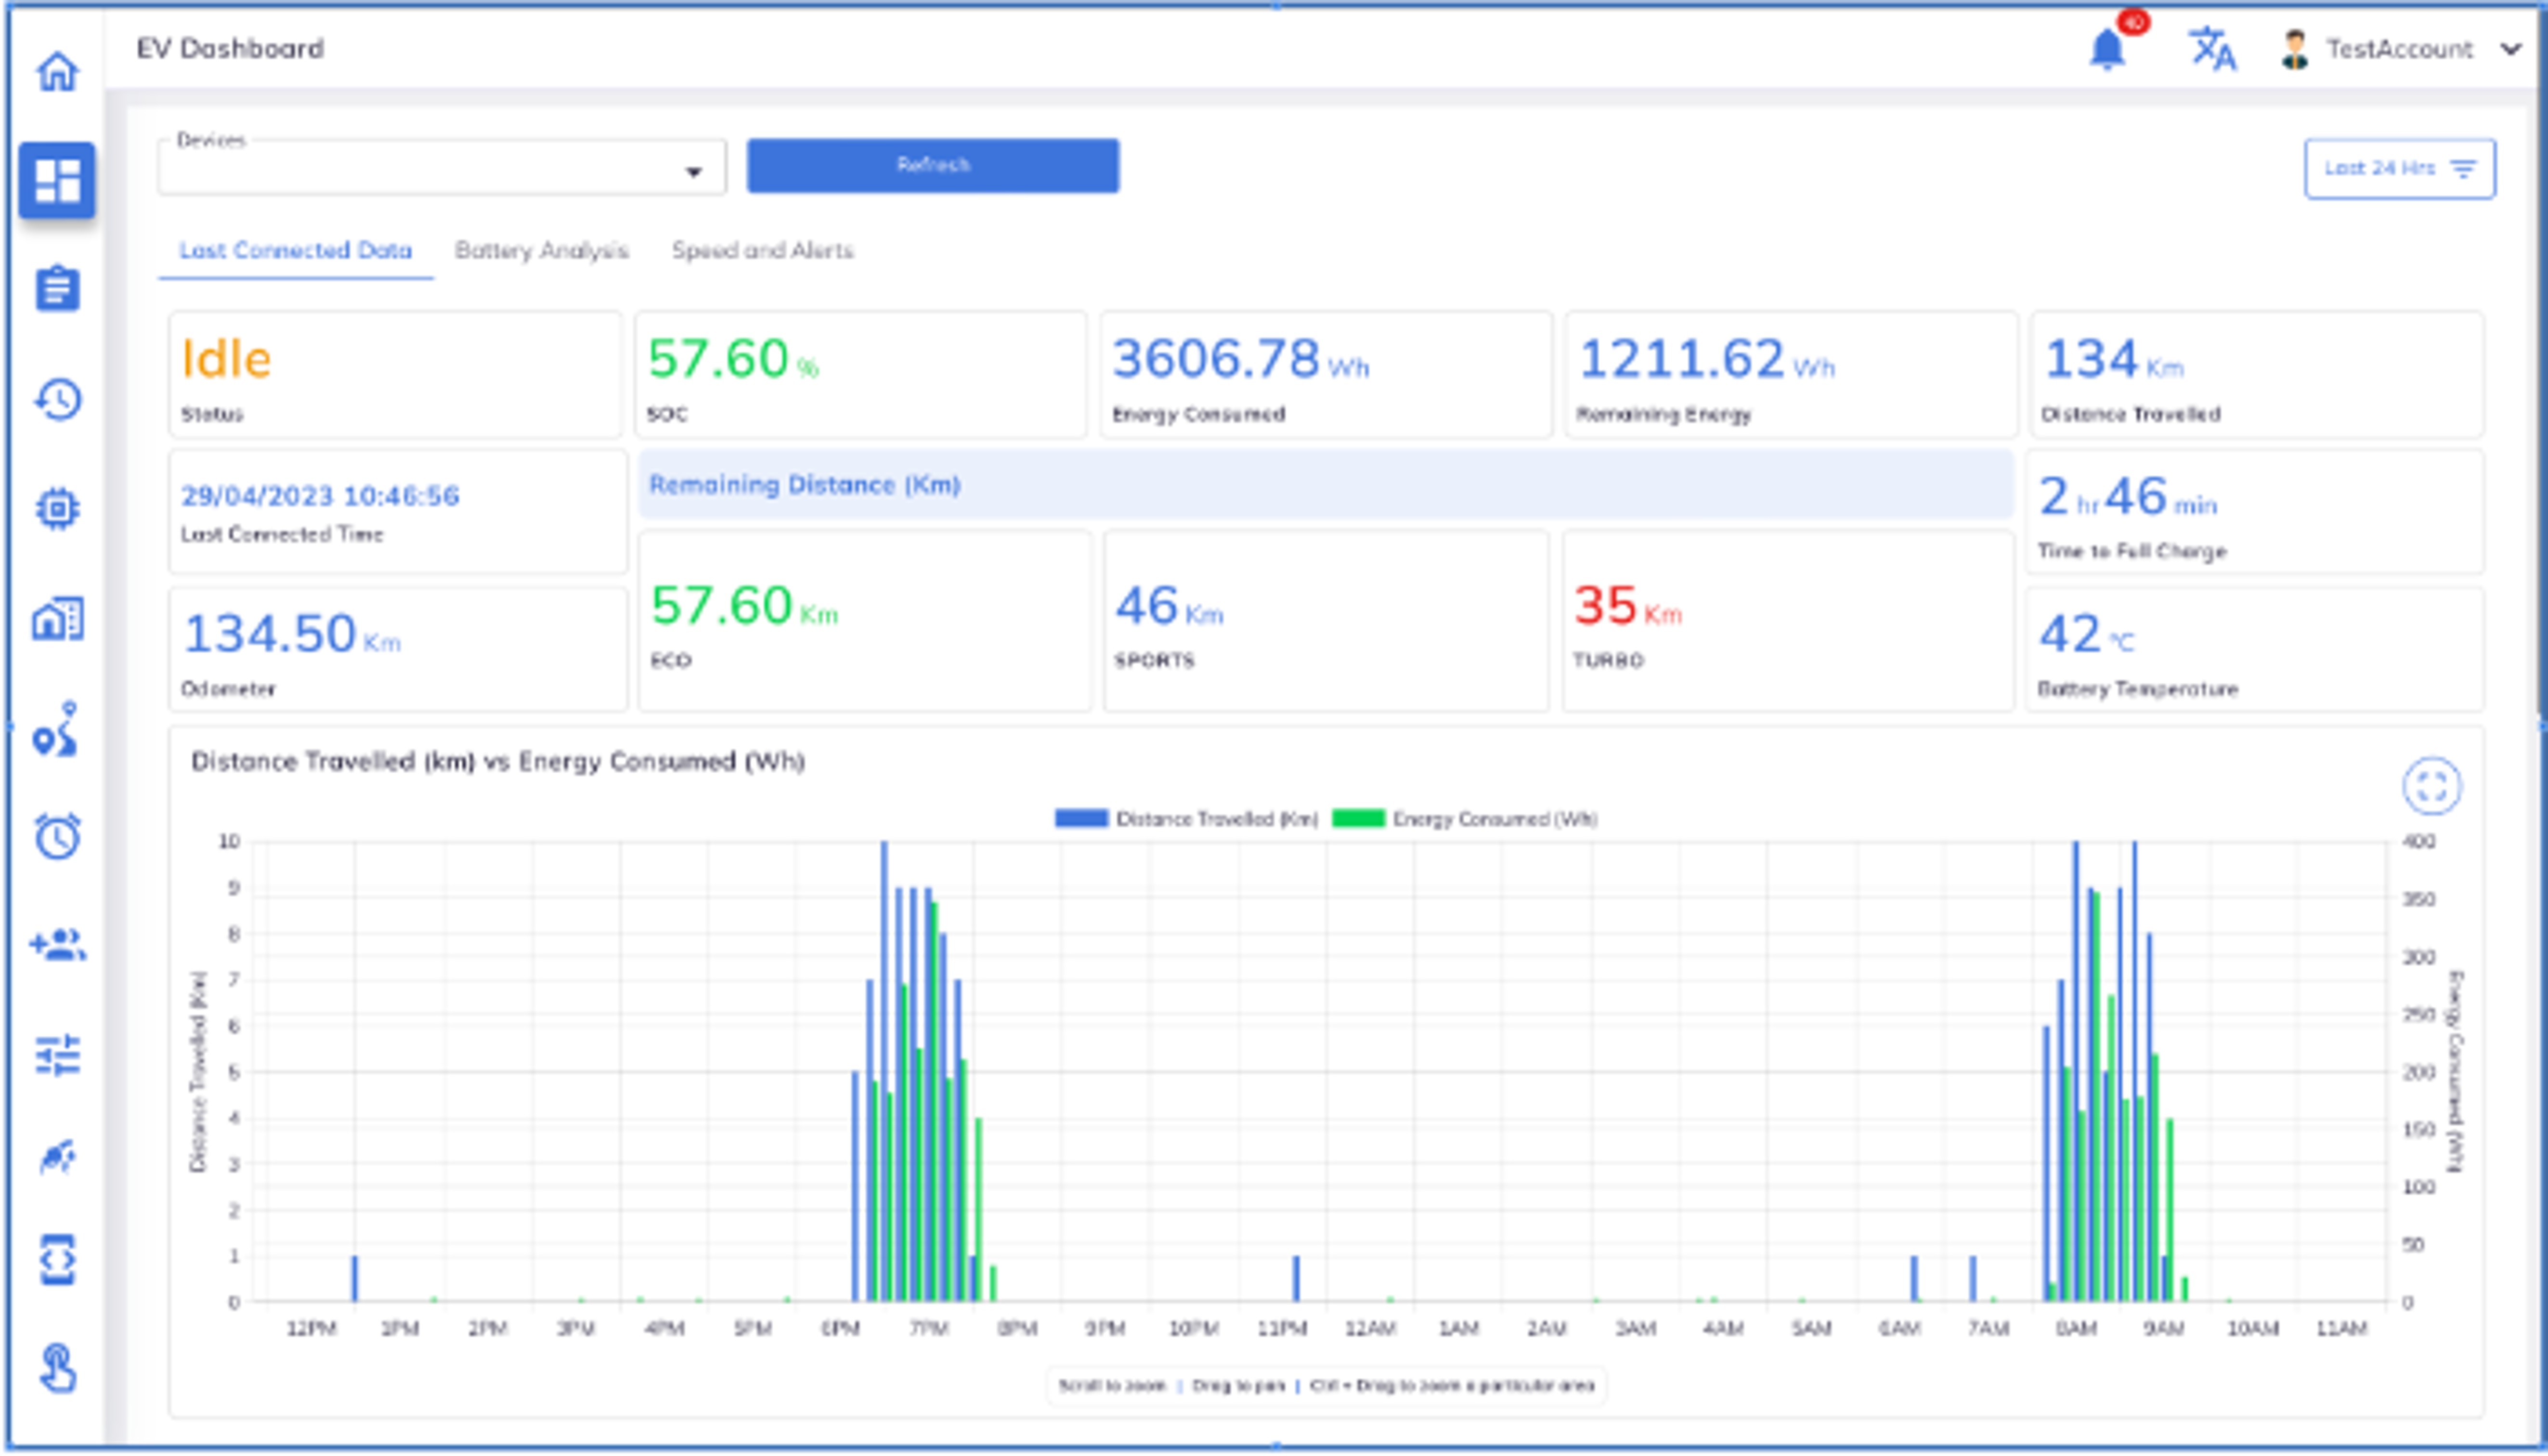Open the building icon in the sidebar
The width and height of the screenshot is (2548, 1456).
tap(57, 619)
